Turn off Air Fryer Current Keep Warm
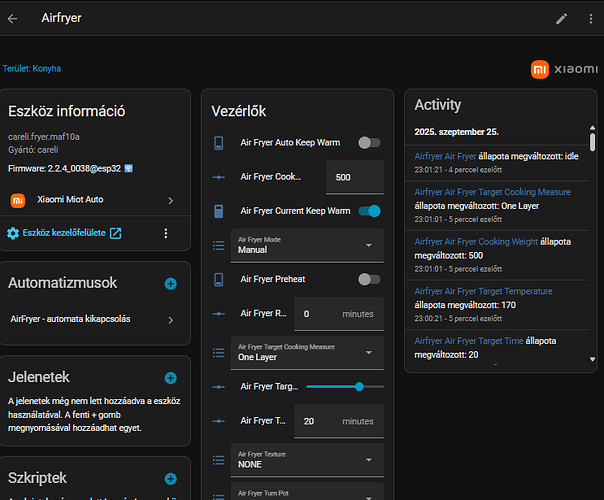604x500 pixels. pyautogui.click(x=369, y=211)
